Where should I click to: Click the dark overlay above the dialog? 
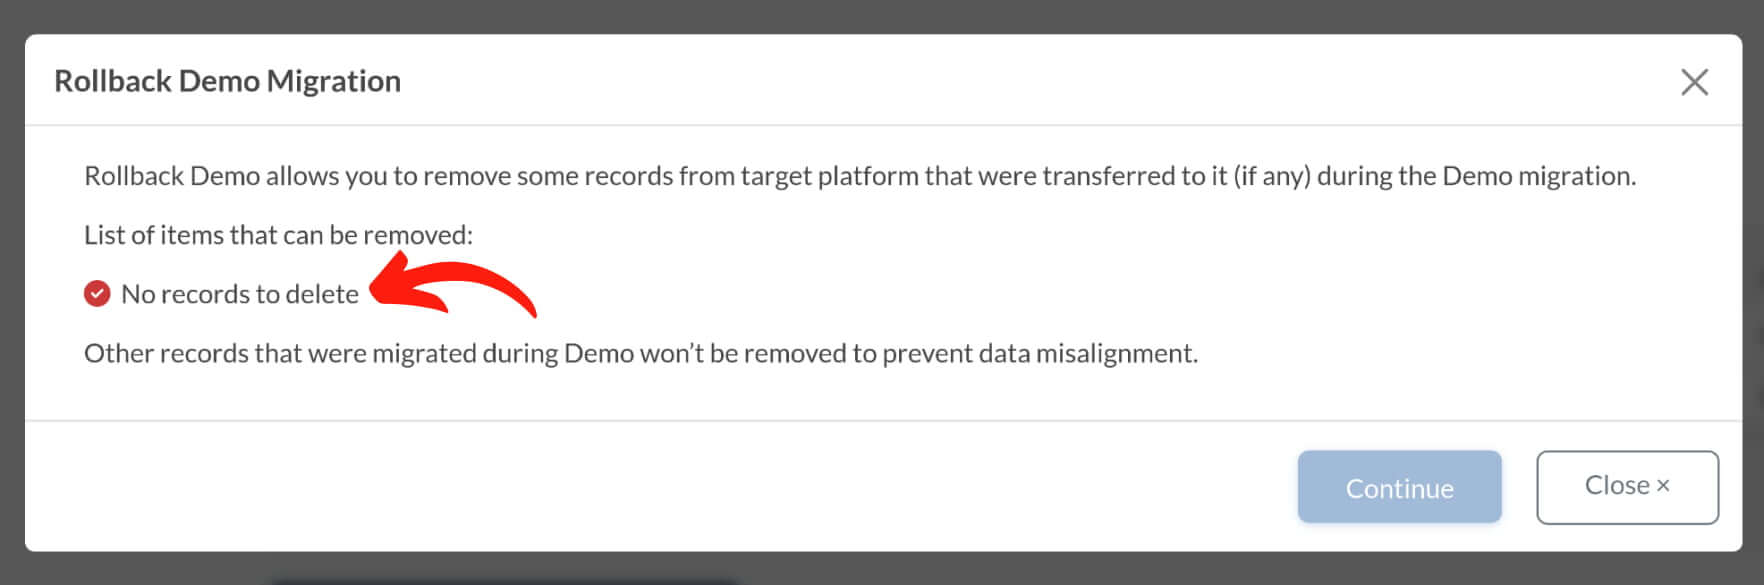(x=882, y=16)
